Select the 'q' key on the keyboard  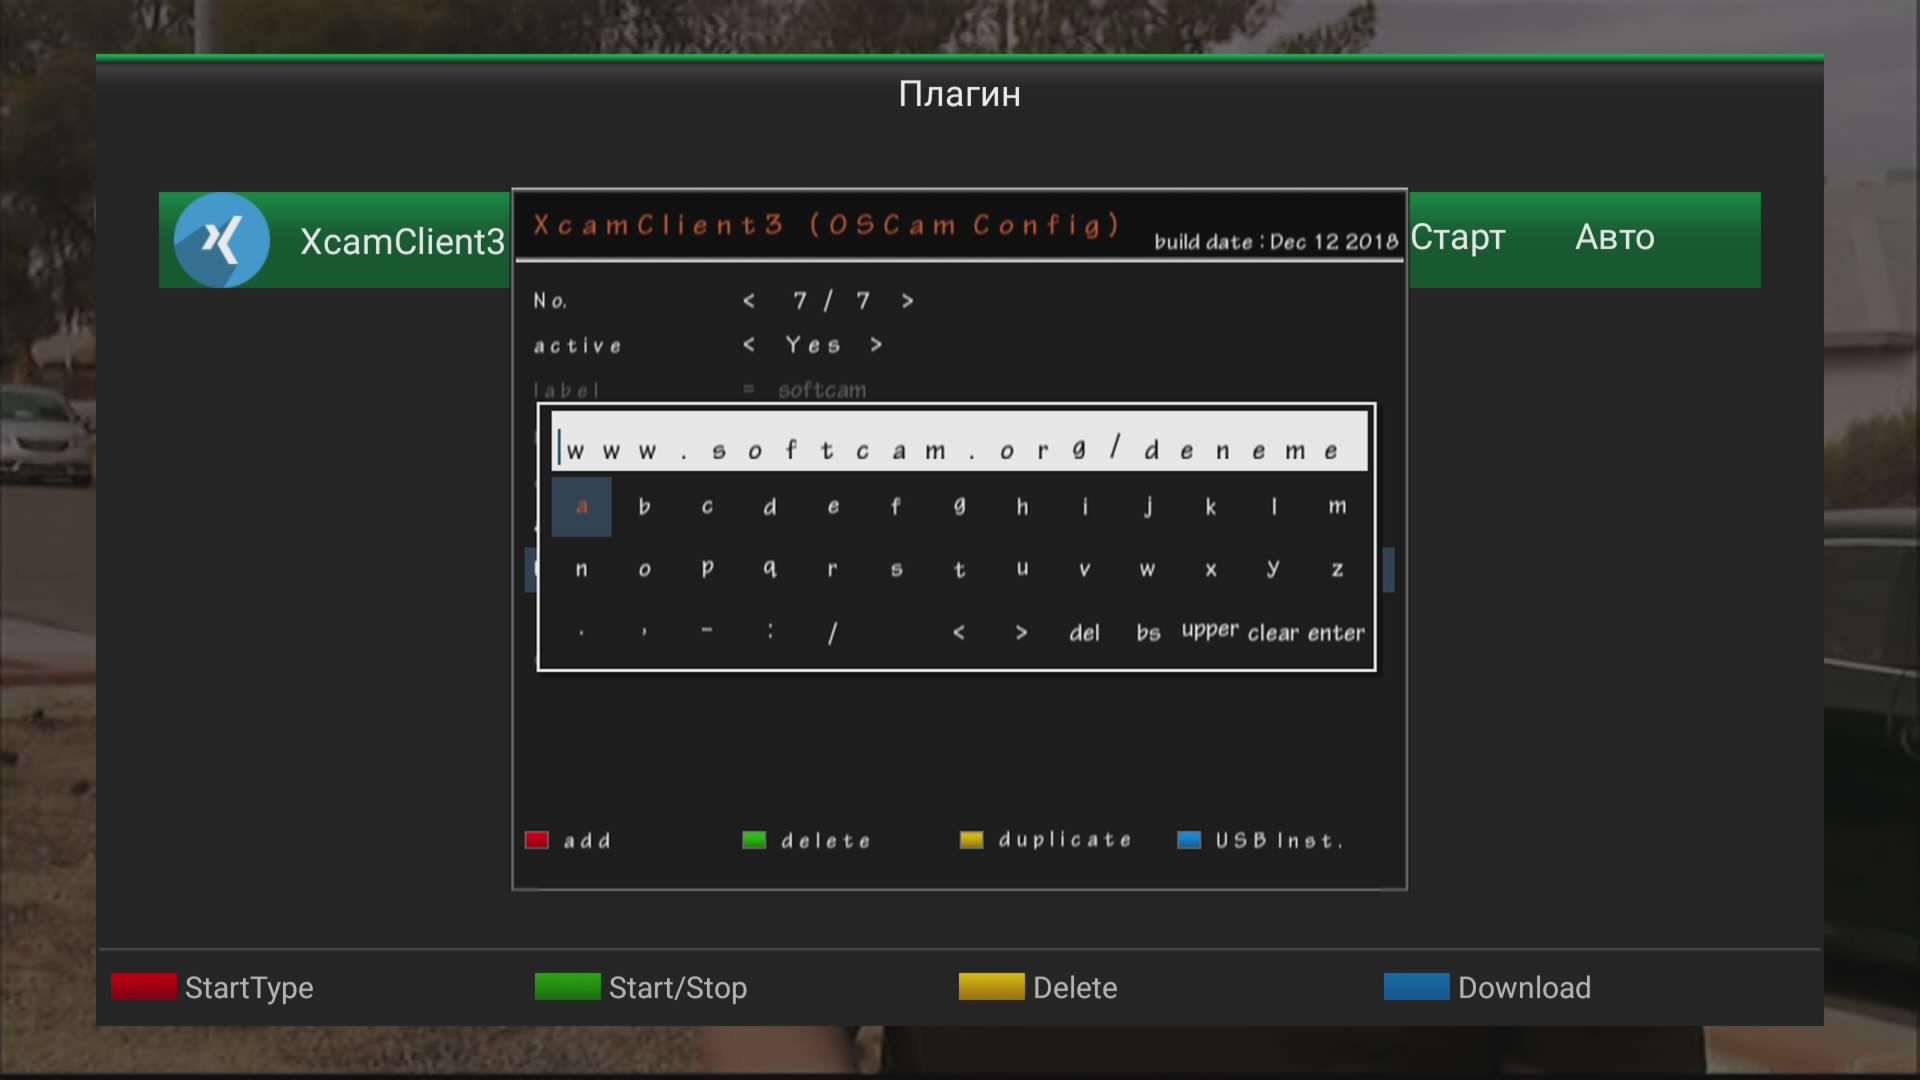(x=770, y=569)
